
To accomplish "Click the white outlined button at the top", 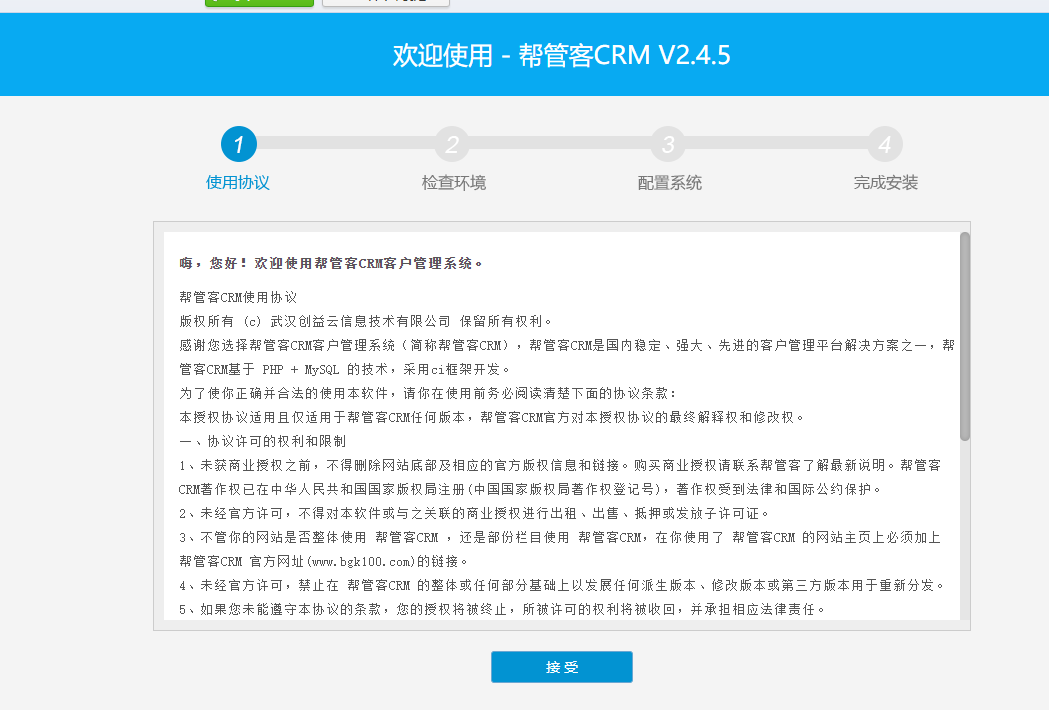I will pos(385,2).
